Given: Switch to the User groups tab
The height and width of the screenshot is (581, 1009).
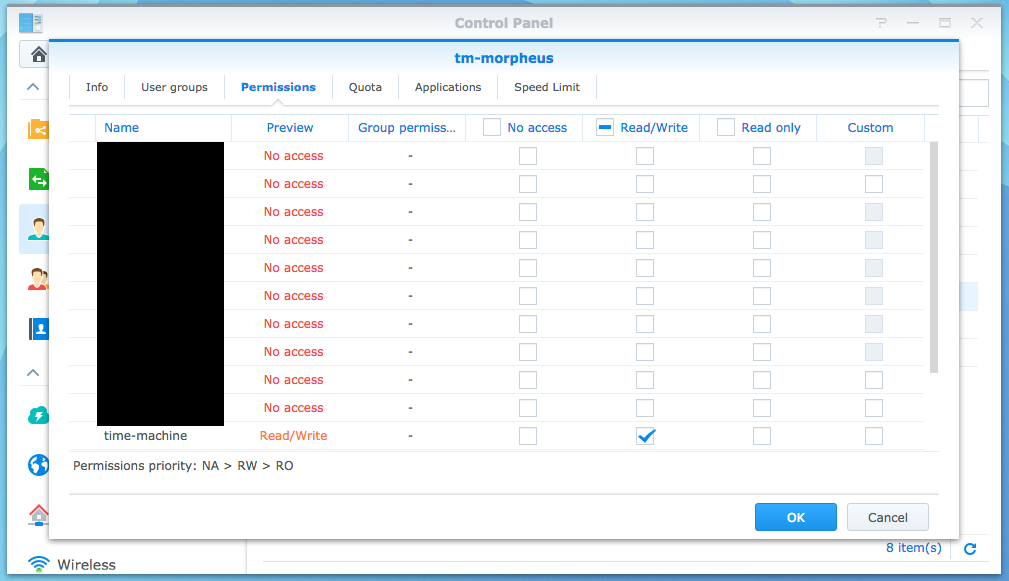Looking at the screenshot, I should [174, 87].
